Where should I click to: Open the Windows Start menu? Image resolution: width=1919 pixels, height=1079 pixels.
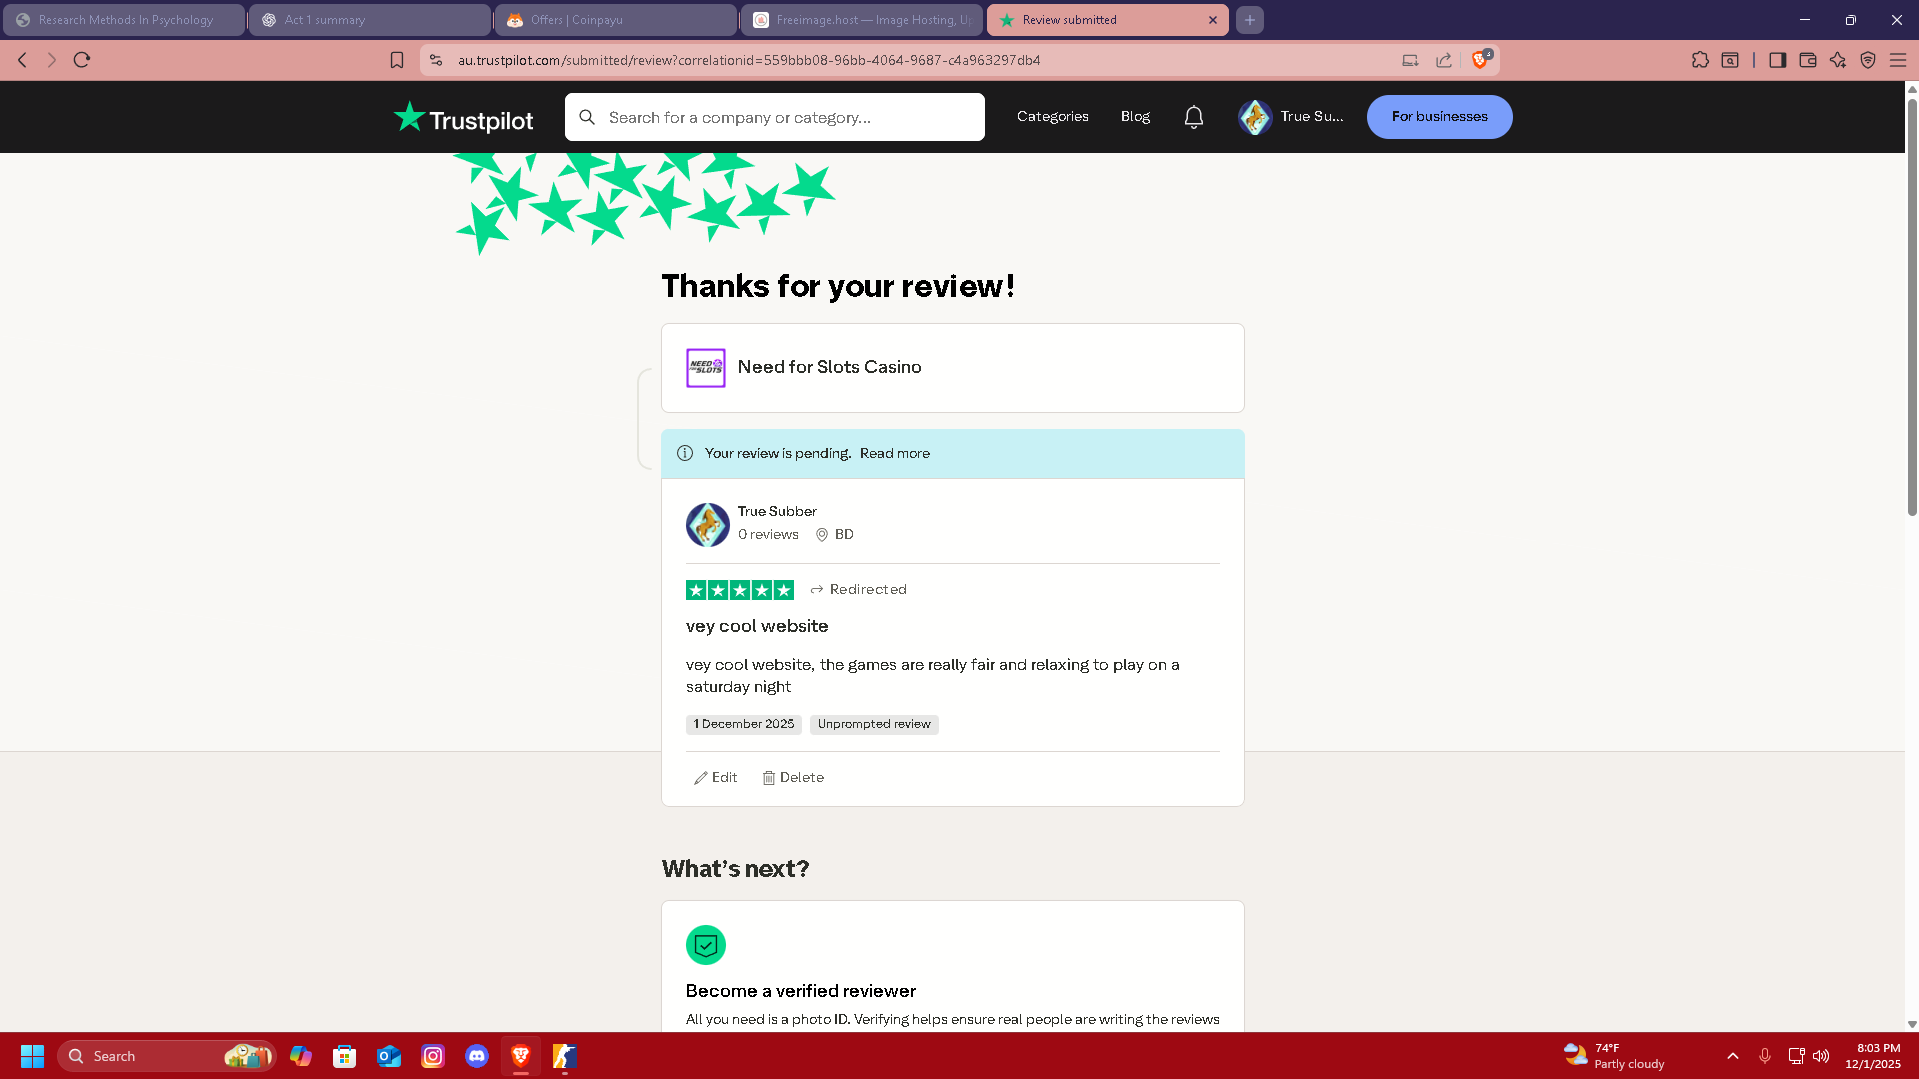[x=32, y=1056]
